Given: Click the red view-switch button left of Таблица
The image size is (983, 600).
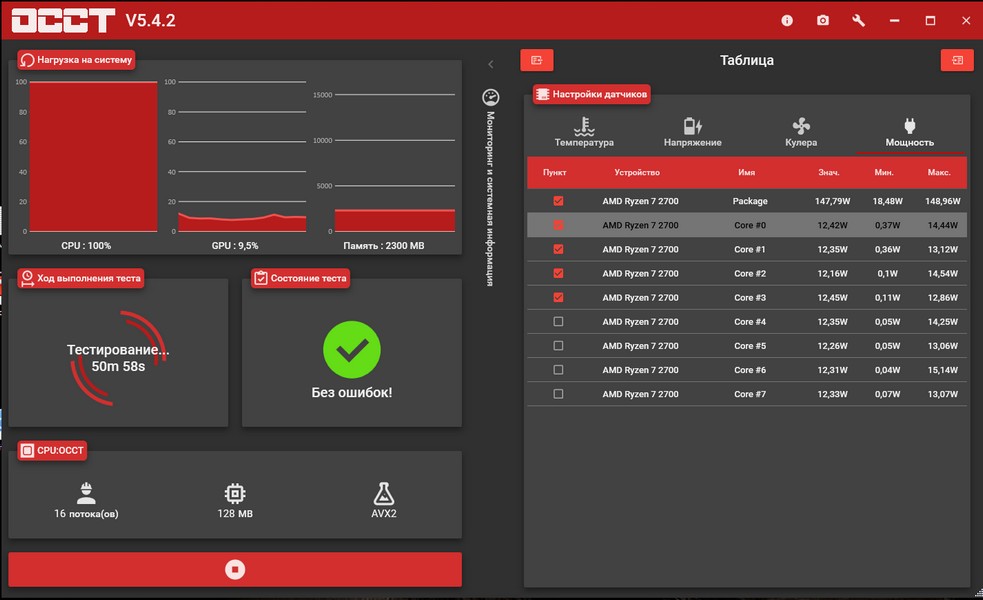Looking at the screenshot, I should click(537, 60).
